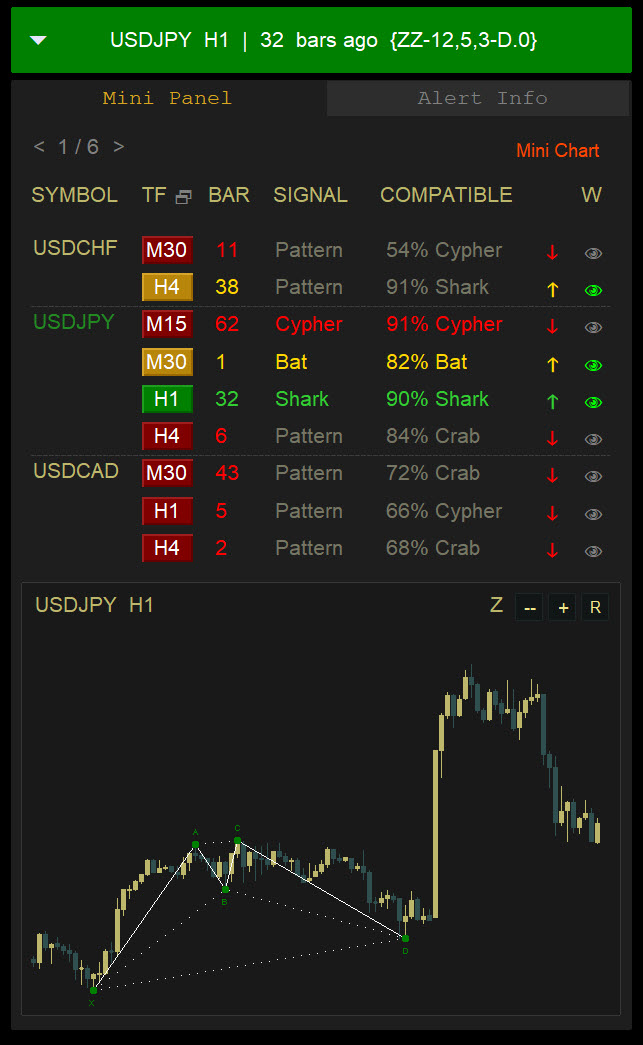Zoom in the mini chart with the plus button
The image size is (643, 1045).
(562, 607)
